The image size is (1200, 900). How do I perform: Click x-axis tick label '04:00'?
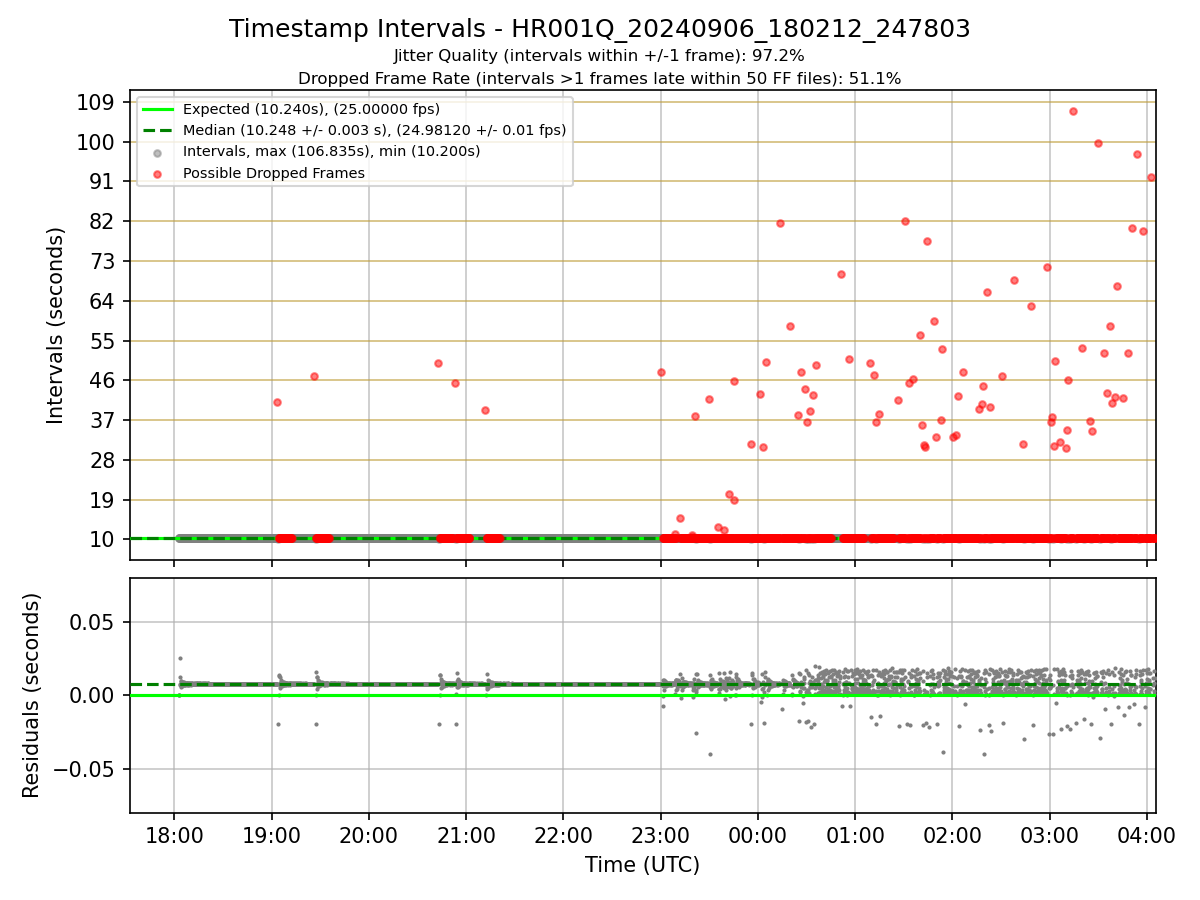pyautogui.click(x=1147, y=834)
